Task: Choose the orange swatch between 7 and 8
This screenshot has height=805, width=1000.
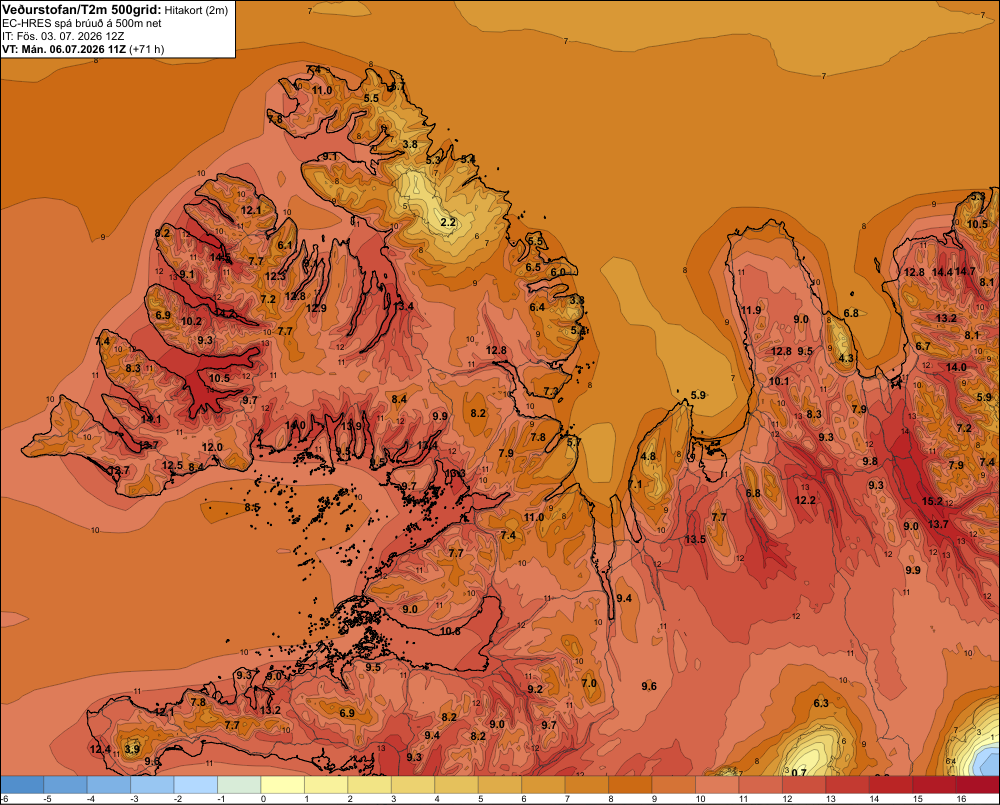Action: point(587,785)
